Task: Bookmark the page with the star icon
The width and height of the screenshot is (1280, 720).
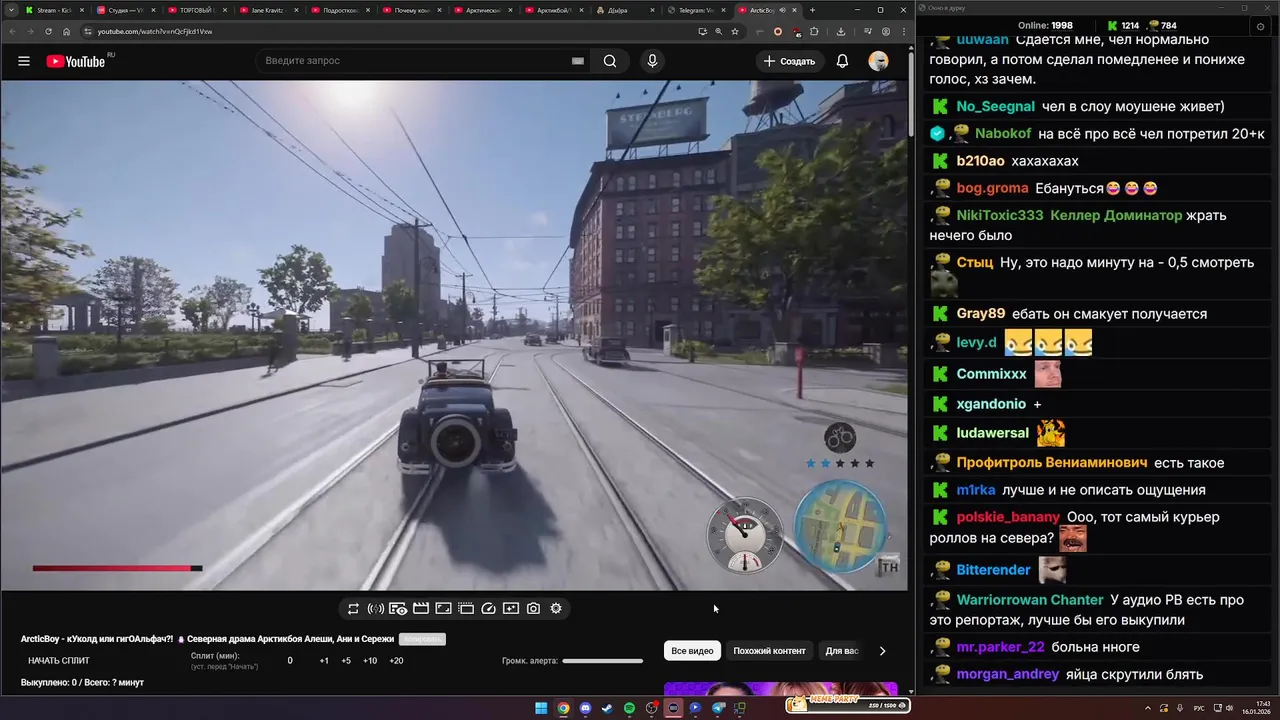Action: click(x=735, y=31)
